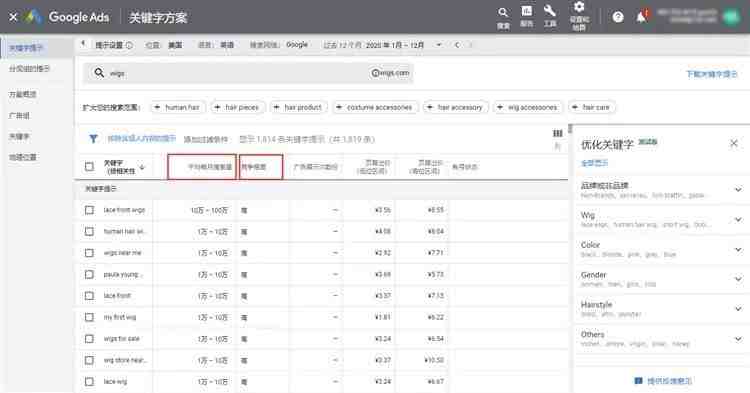Open the date range dropdown arrow
Image resolution: width=750 pixels, height=393 pixels.
tap(439, 45)
